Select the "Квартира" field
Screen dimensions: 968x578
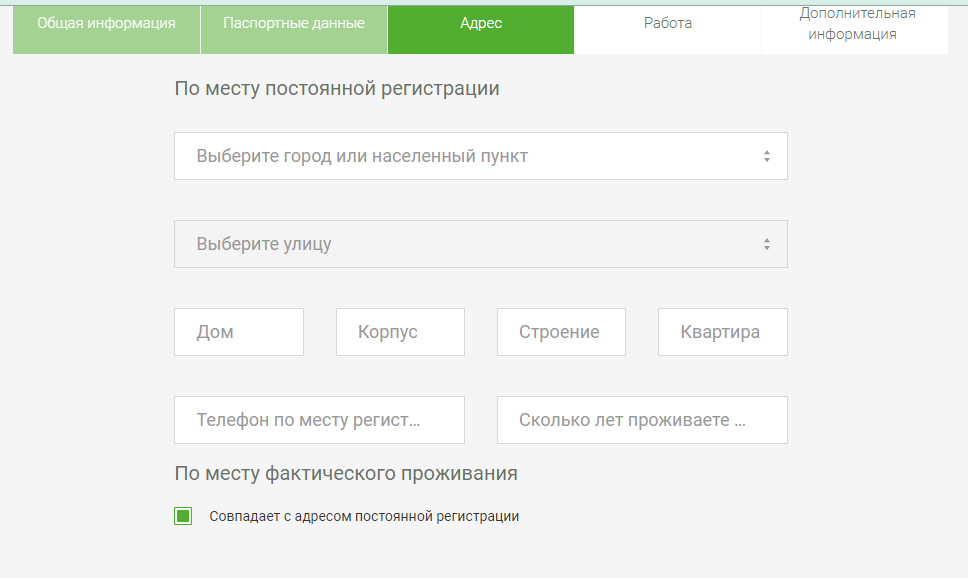[x=722, y=331]
